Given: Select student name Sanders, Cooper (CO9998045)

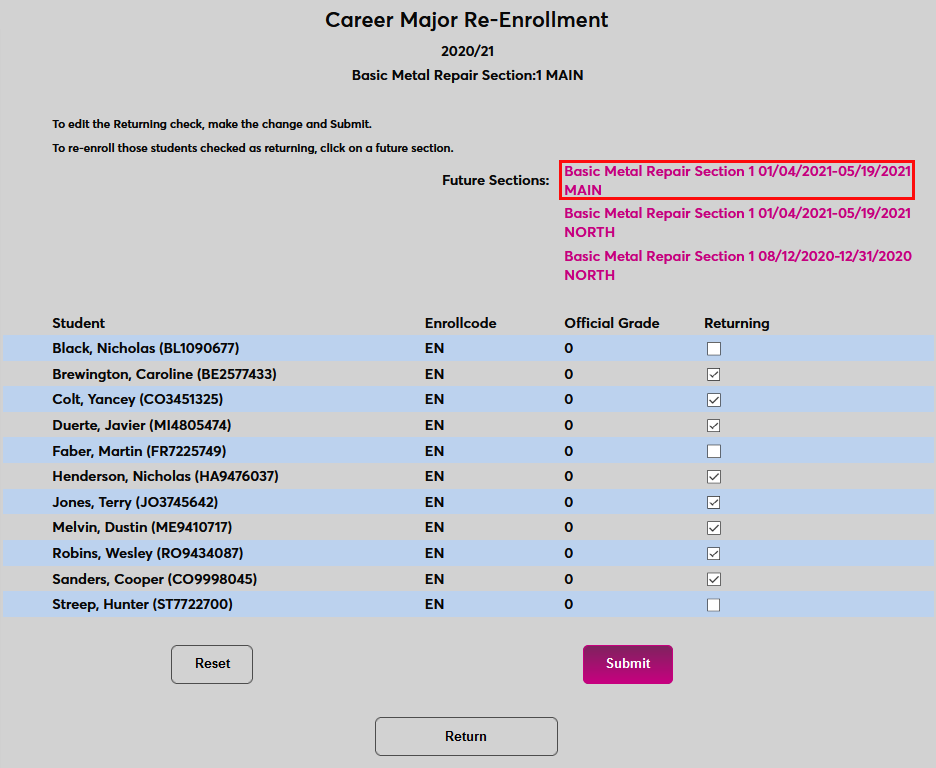Looking at the screenshot, I should (x=155, y=579).
